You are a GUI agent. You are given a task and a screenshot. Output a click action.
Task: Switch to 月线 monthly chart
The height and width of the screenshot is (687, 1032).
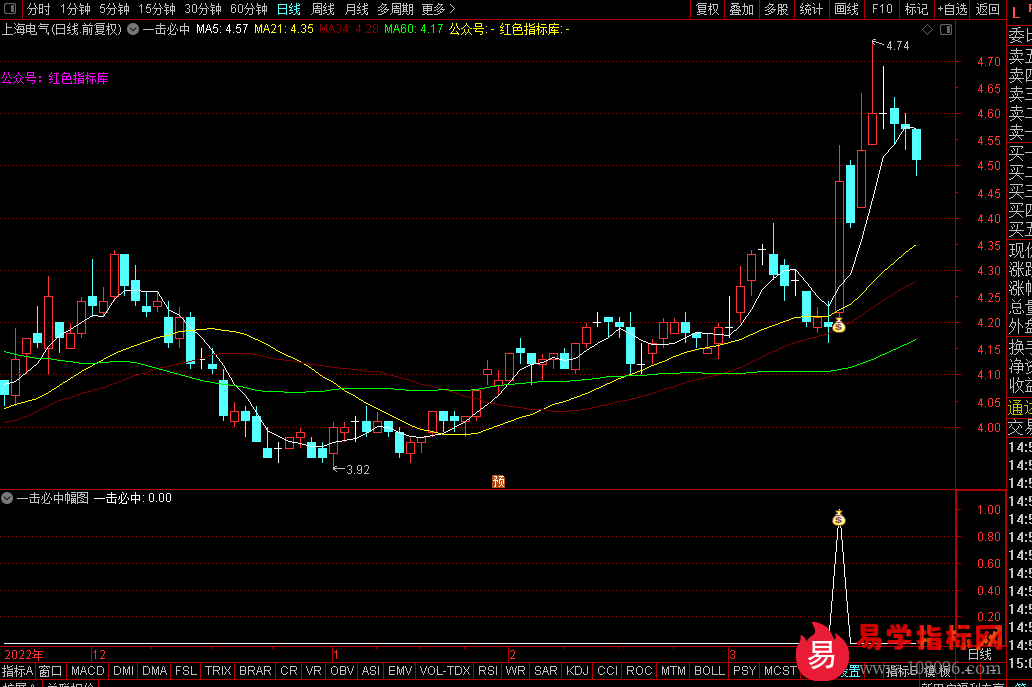click(x=357, y=9)
